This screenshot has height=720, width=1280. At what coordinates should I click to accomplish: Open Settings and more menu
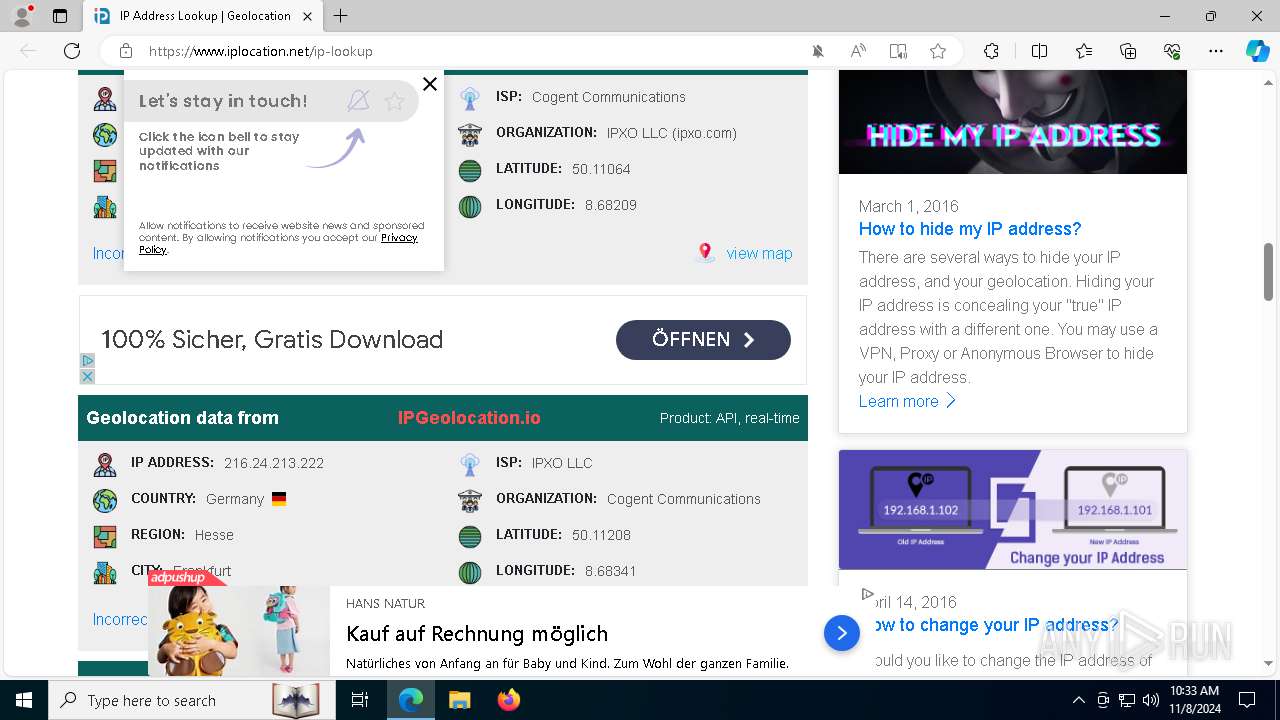pos(1216,51)
